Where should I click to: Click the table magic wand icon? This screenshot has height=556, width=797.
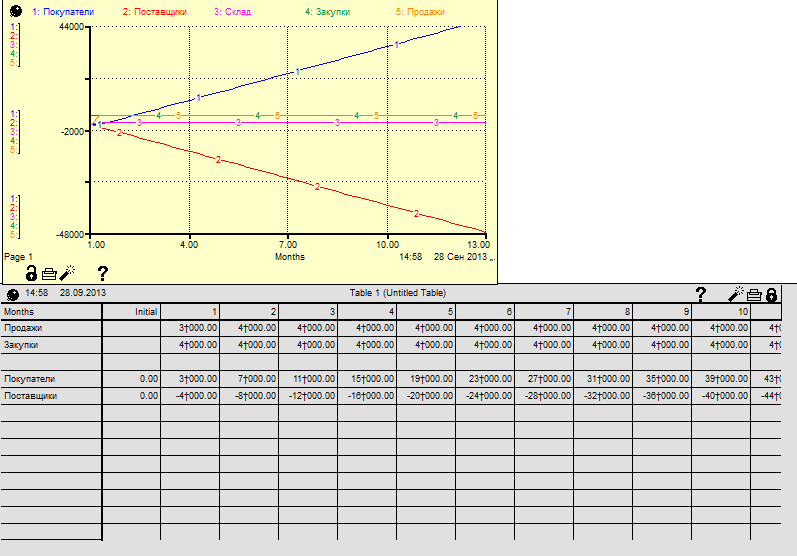[x=737, y=294]
